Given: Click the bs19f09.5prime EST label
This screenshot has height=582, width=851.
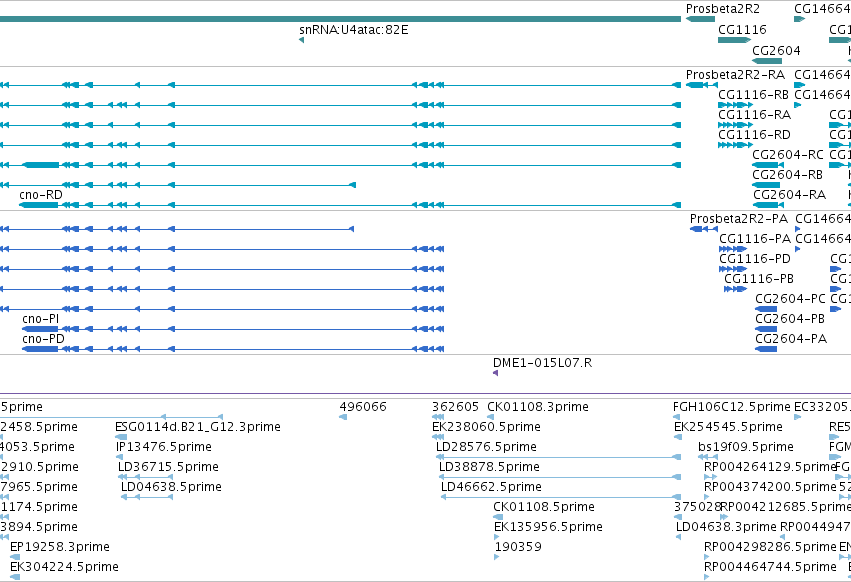Looking at the screenshot, I should [x=745, y=447].
